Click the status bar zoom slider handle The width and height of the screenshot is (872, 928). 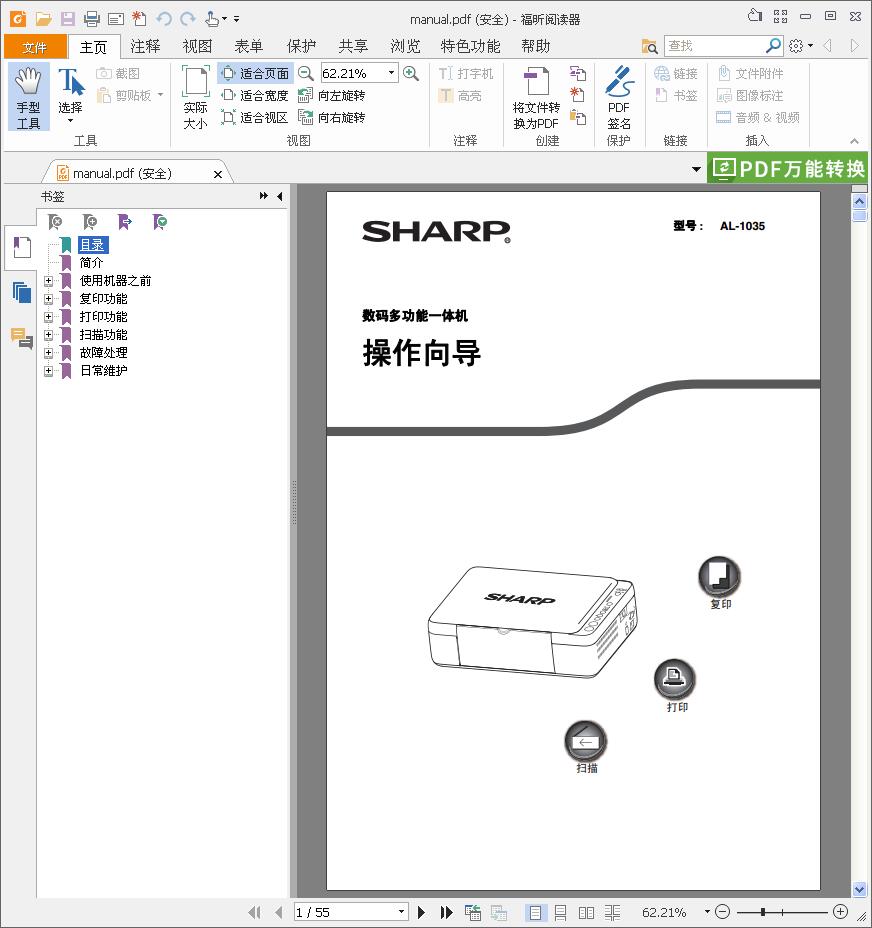click(763, 911)
